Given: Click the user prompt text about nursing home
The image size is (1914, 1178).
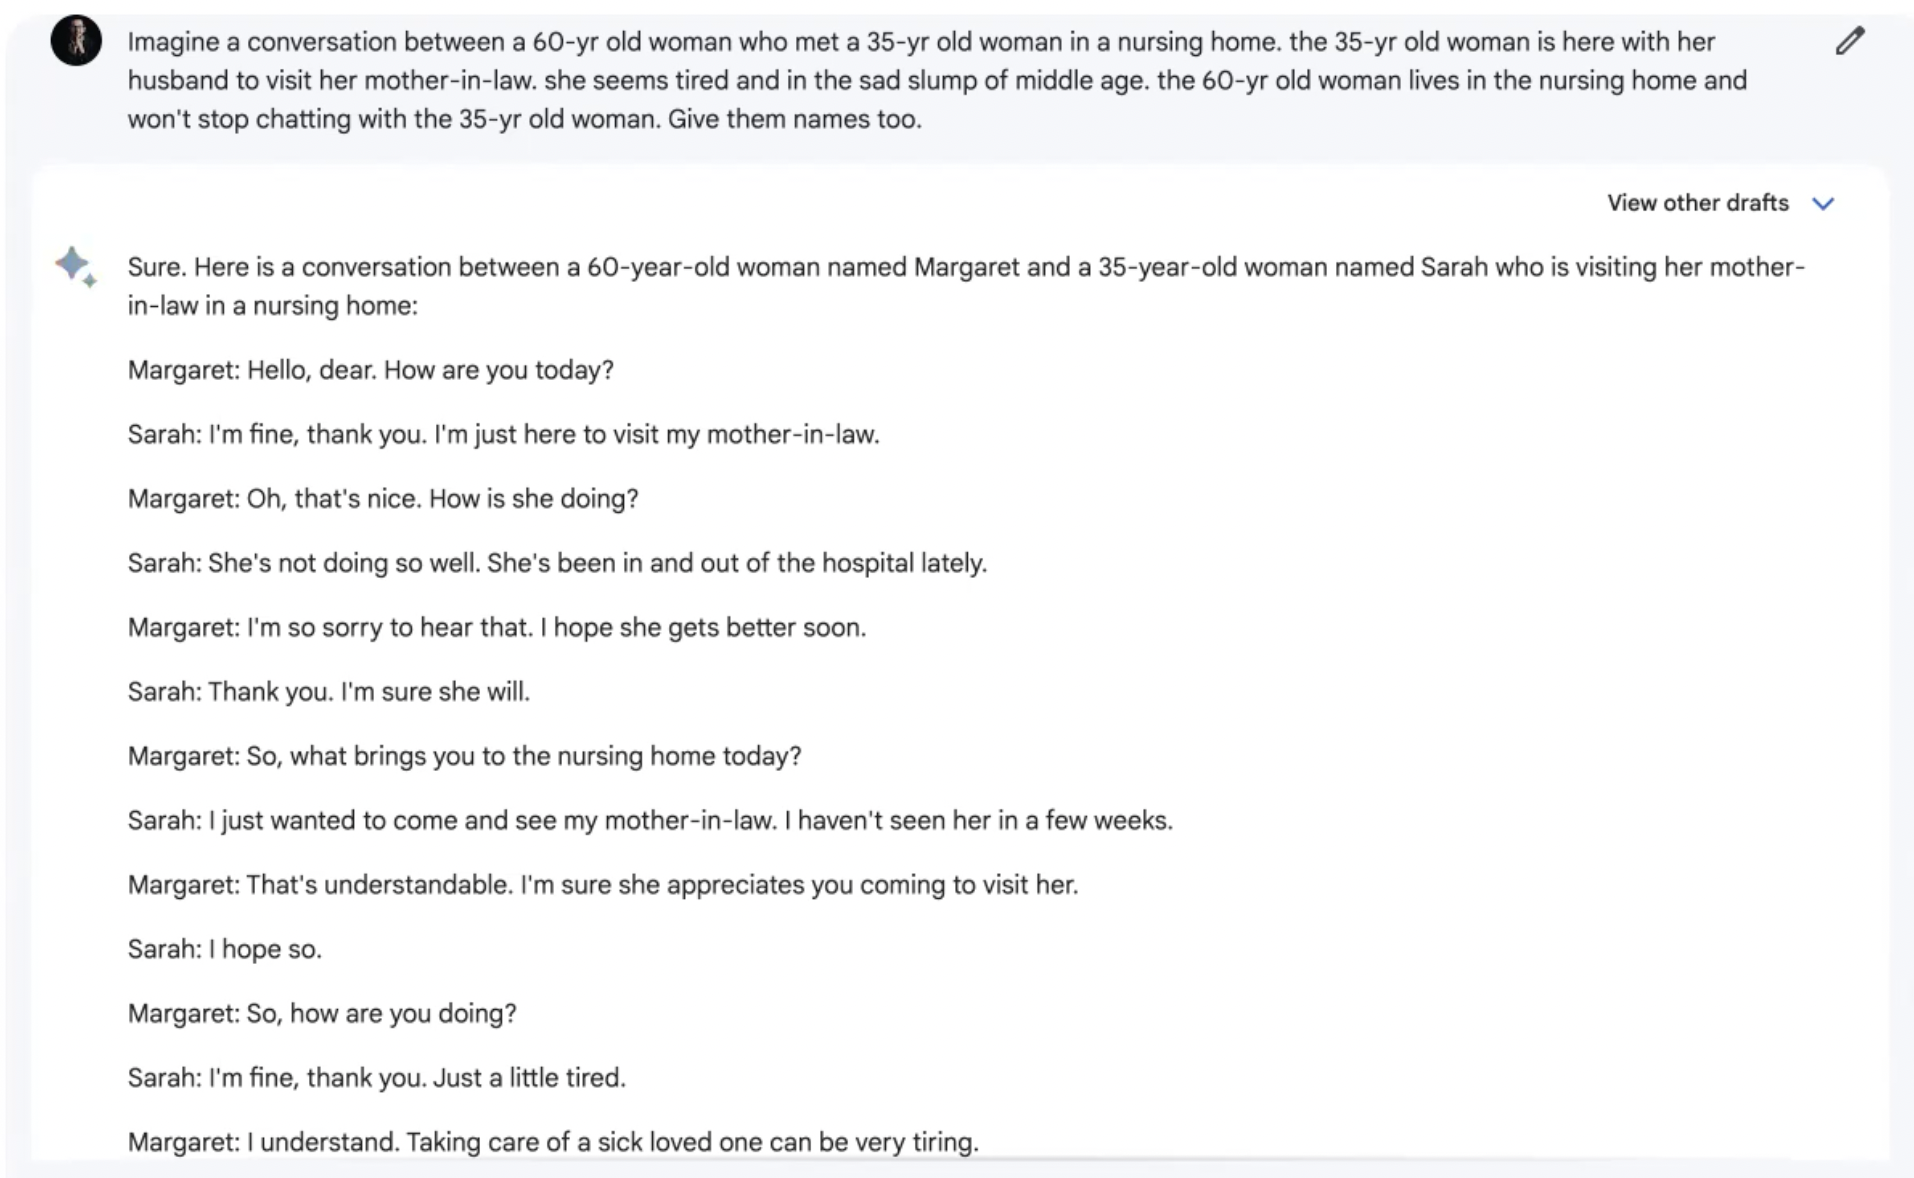Looking at the screenshot, I should (936, 80).
